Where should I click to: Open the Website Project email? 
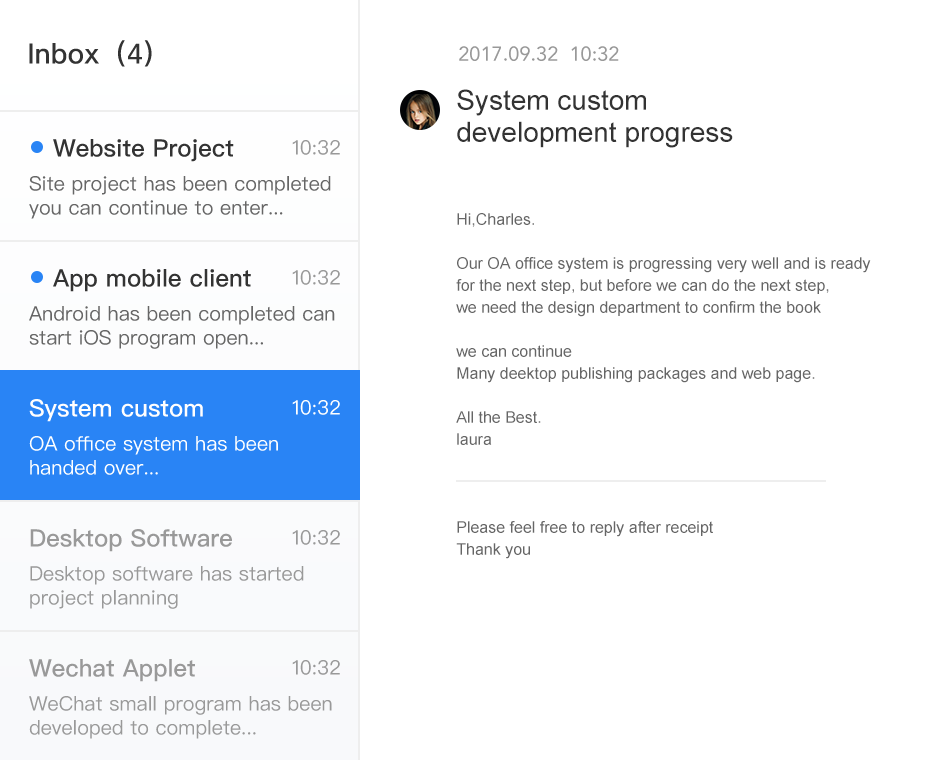coord(143,149)
